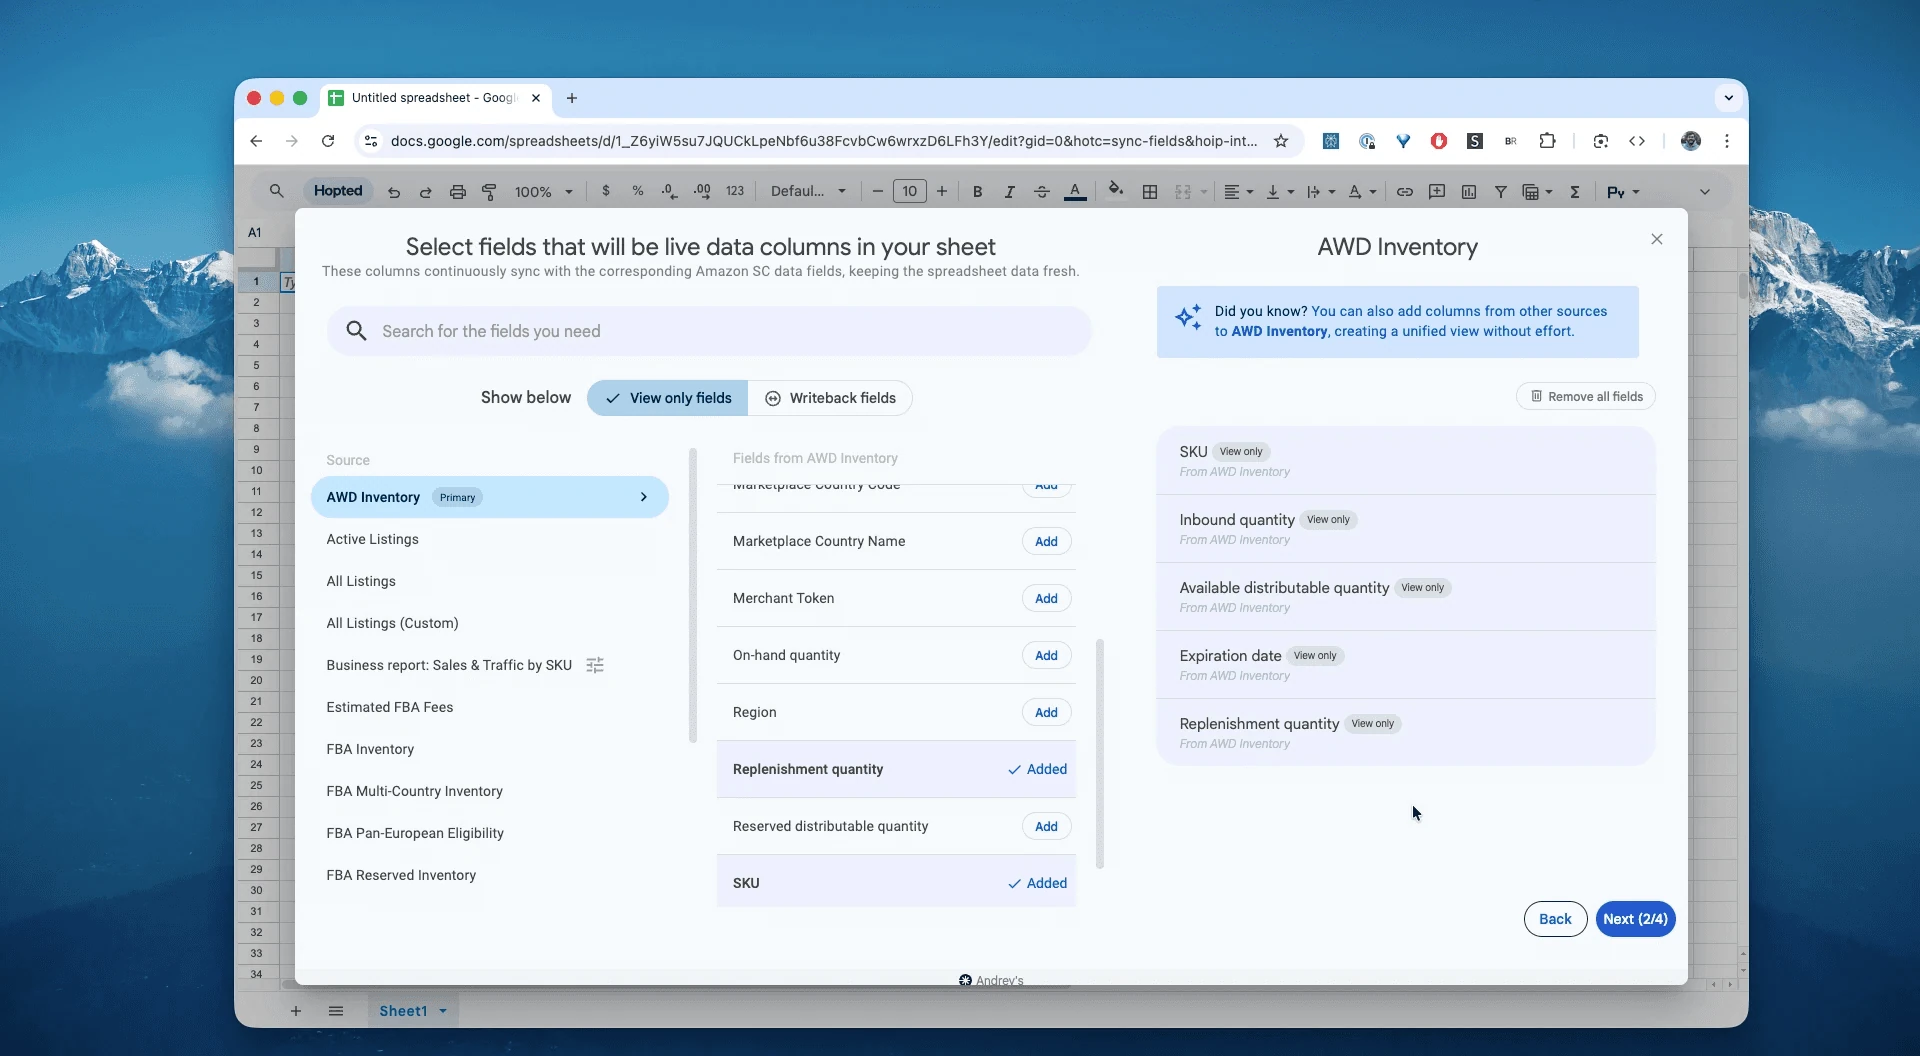Open a new browser tab
Screen dimensions: 1920x1056
(572, 98)
